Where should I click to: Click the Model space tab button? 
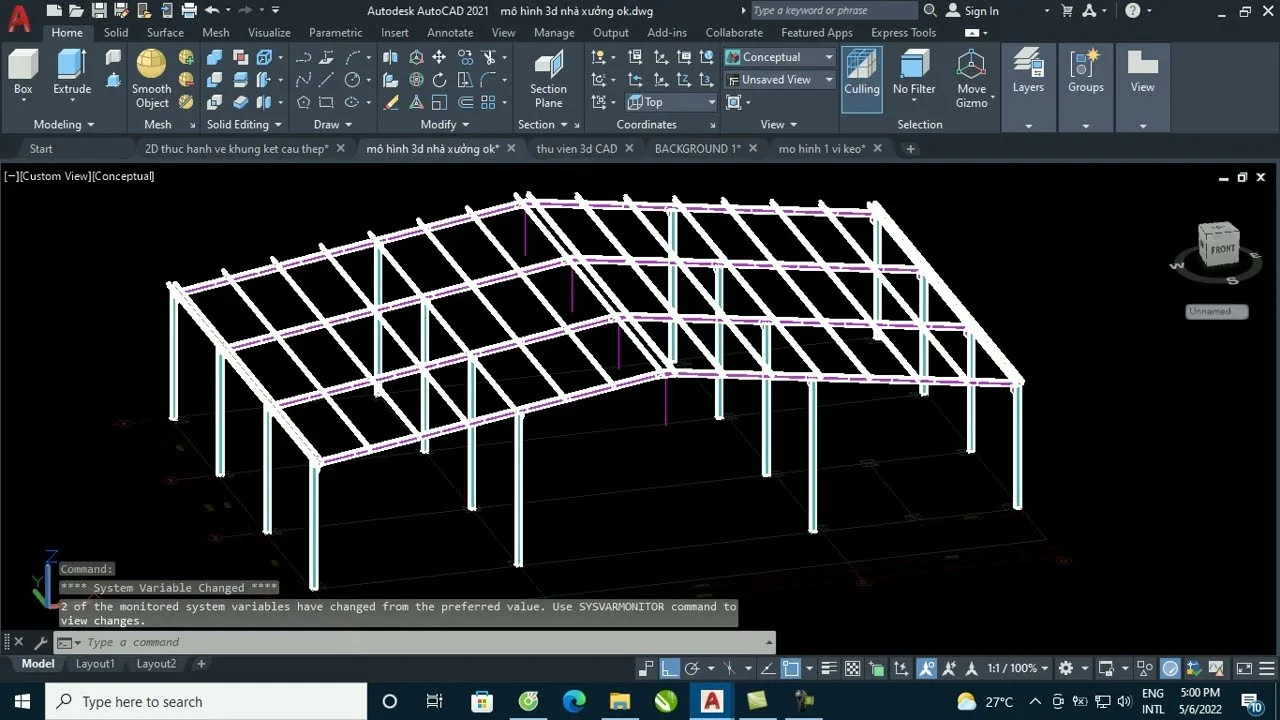[38, 664]
